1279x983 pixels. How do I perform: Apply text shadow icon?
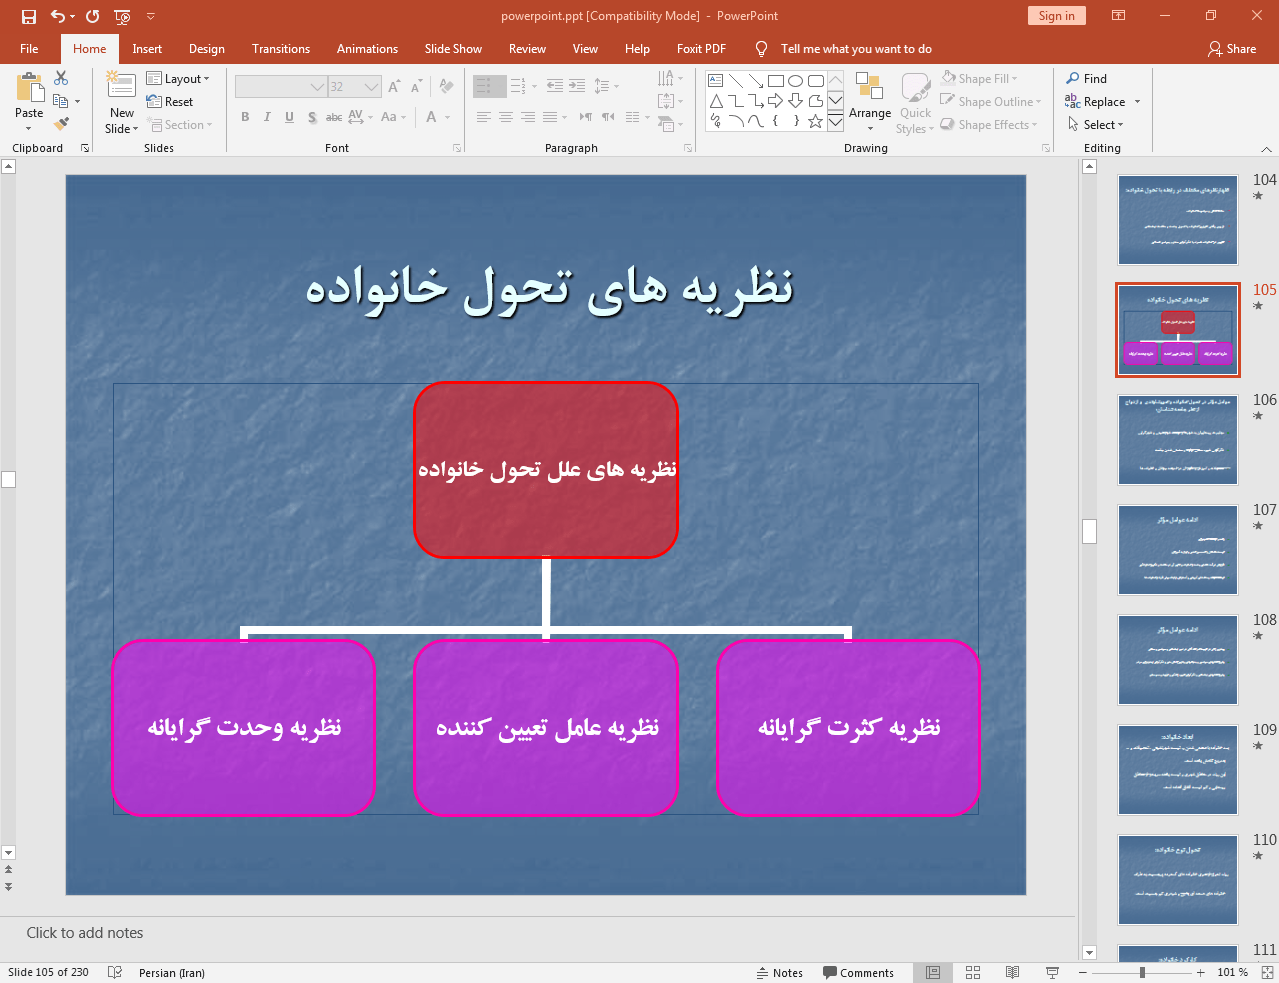click(312, 117)
